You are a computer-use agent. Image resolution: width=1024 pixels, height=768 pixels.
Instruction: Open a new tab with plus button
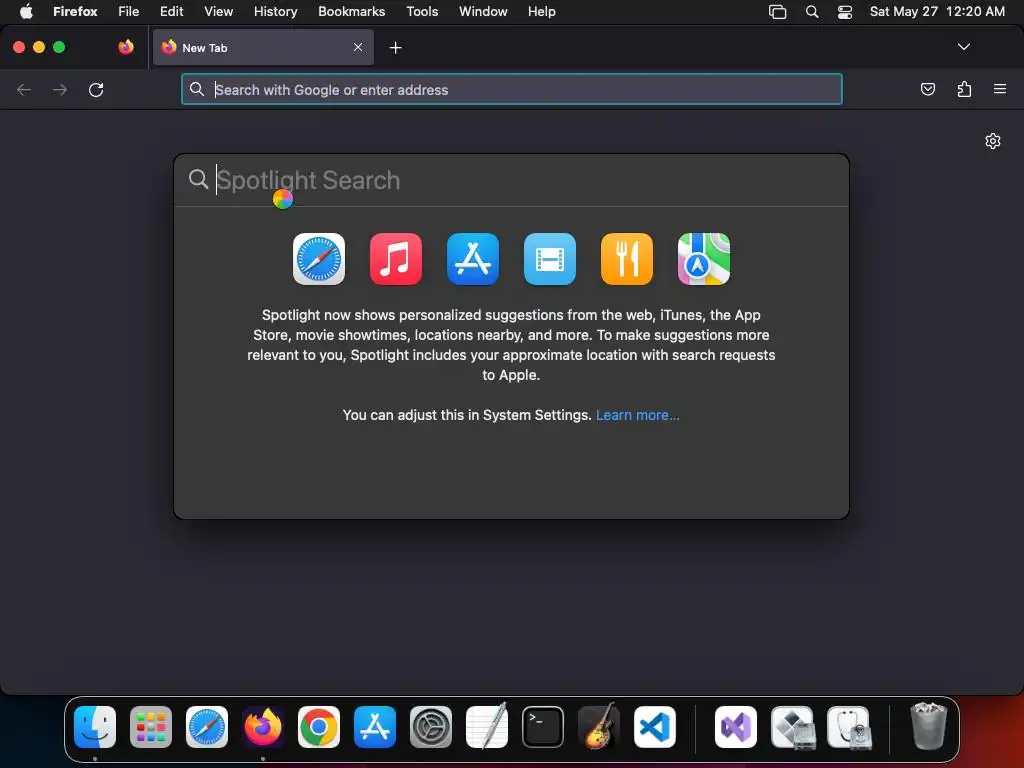[x=395, y=48]
